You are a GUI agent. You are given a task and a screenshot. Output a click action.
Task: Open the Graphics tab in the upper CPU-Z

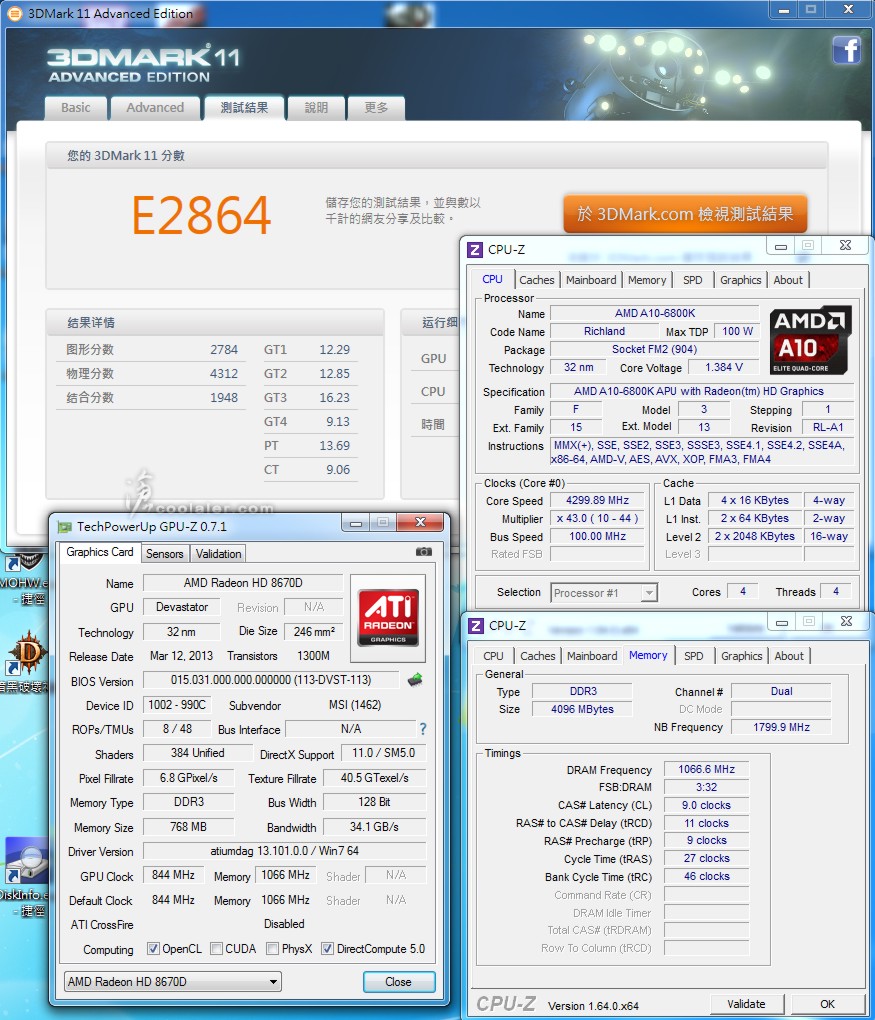740,280
